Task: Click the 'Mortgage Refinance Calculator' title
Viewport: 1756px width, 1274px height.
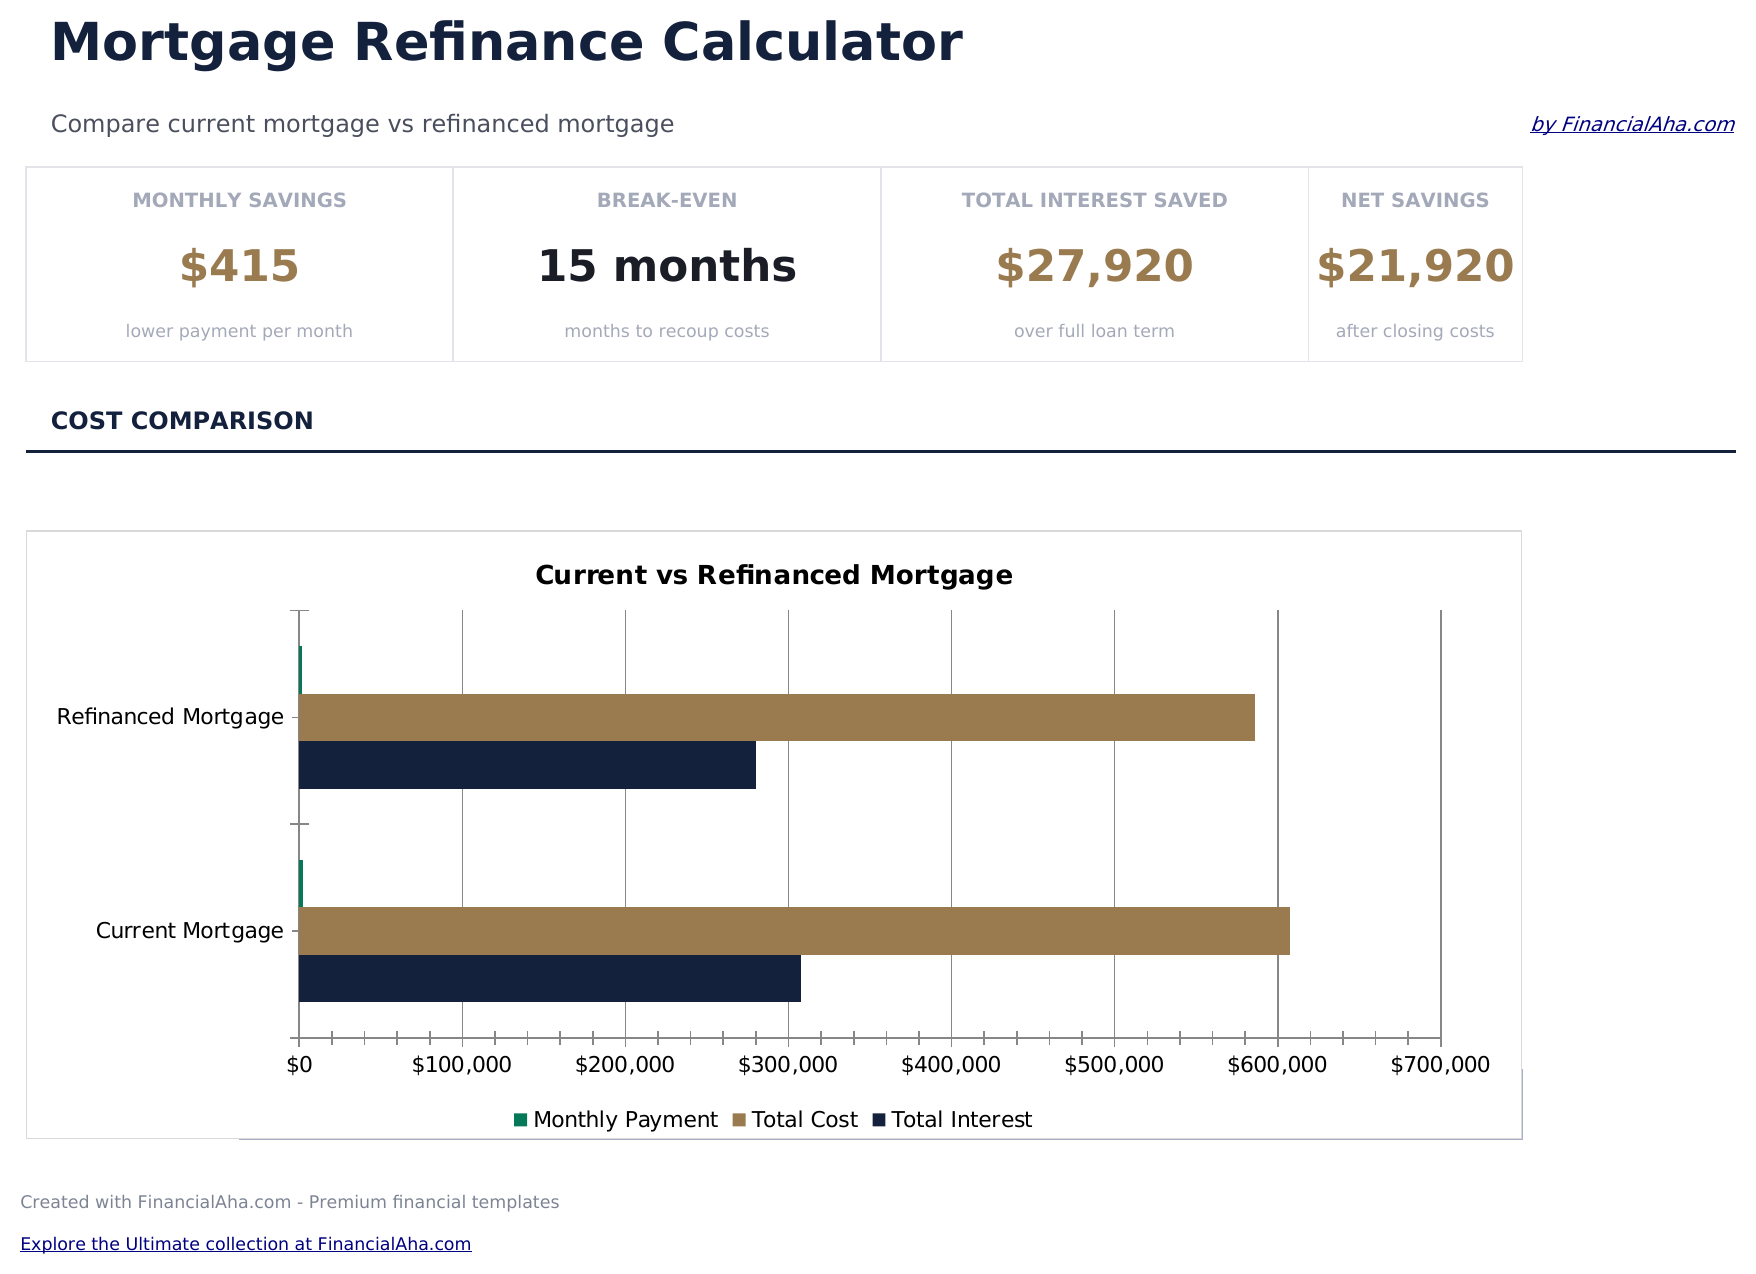Action: coord(506,44)
